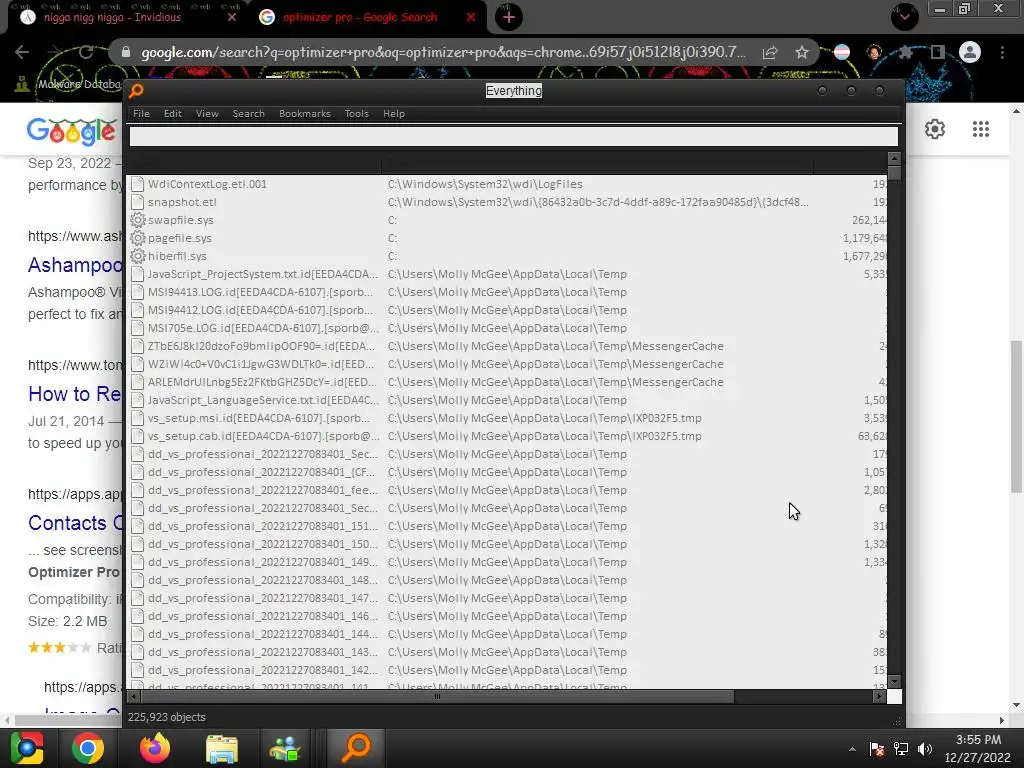Select the pagefile.sys gear icon
This screenshot has height=768, width=1024.
[x=137, y=238]
